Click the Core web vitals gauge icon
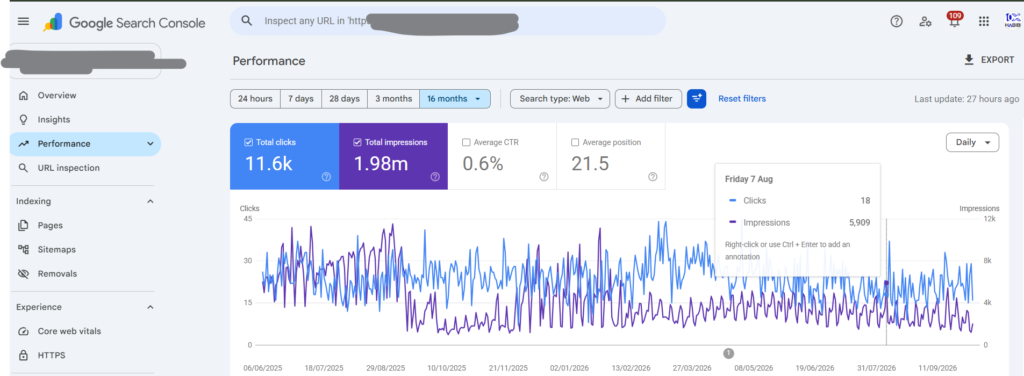 tap(24, 331)
